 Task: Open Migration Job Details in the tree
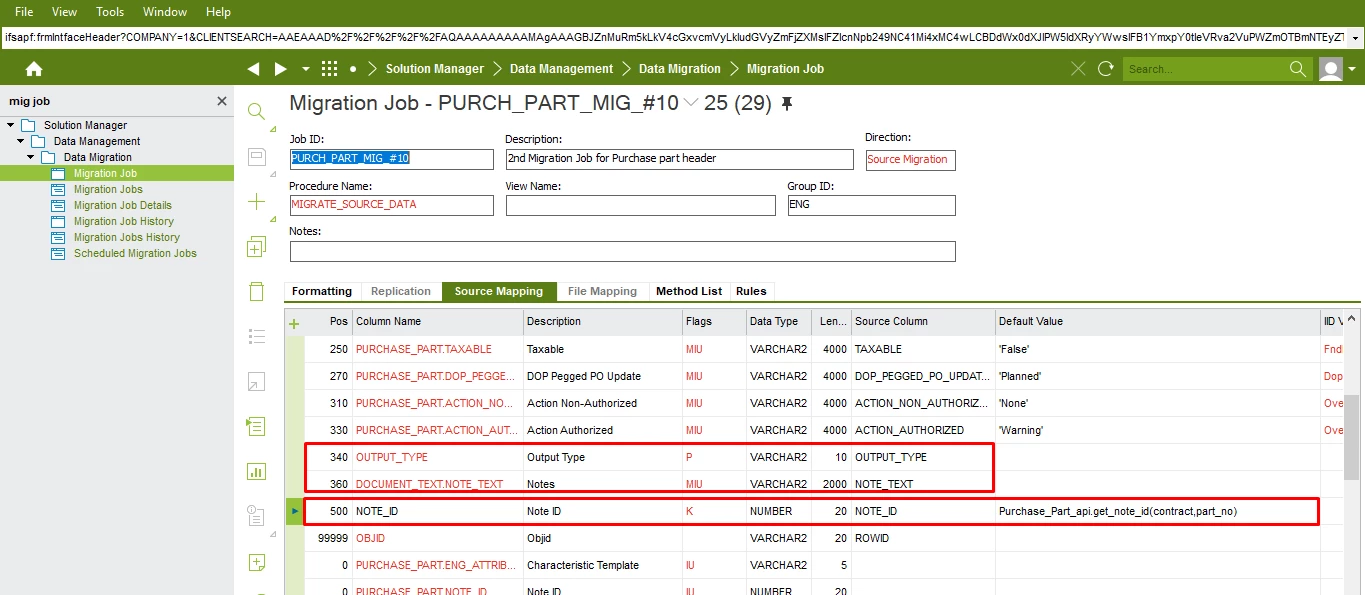coord(123,205)
